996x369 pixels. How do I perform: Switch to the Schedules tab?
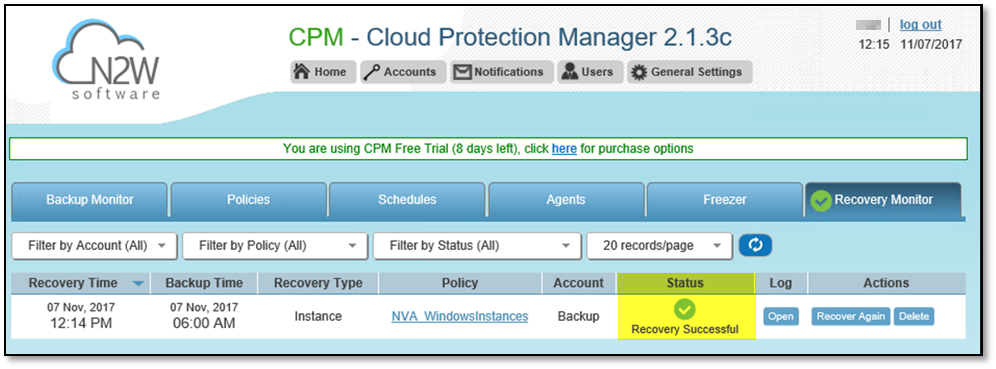(407, 199)
